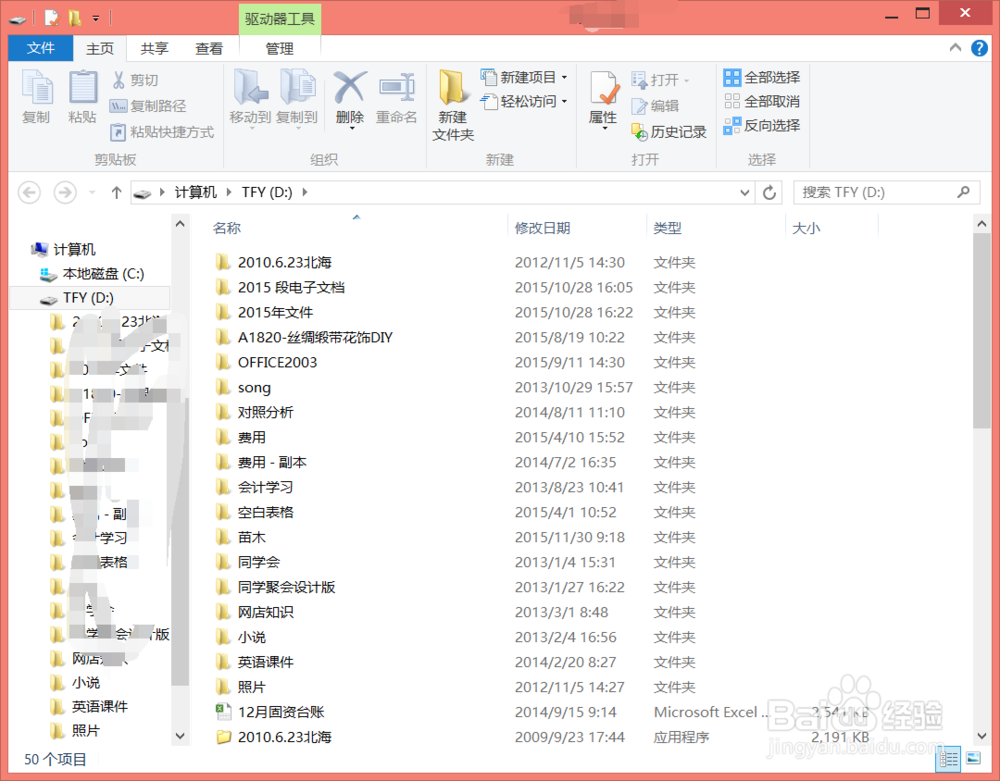Click 全部选择 to select all items
Image resolution: width=1000 pixels, height=781 pixels.
click(762, 76)
